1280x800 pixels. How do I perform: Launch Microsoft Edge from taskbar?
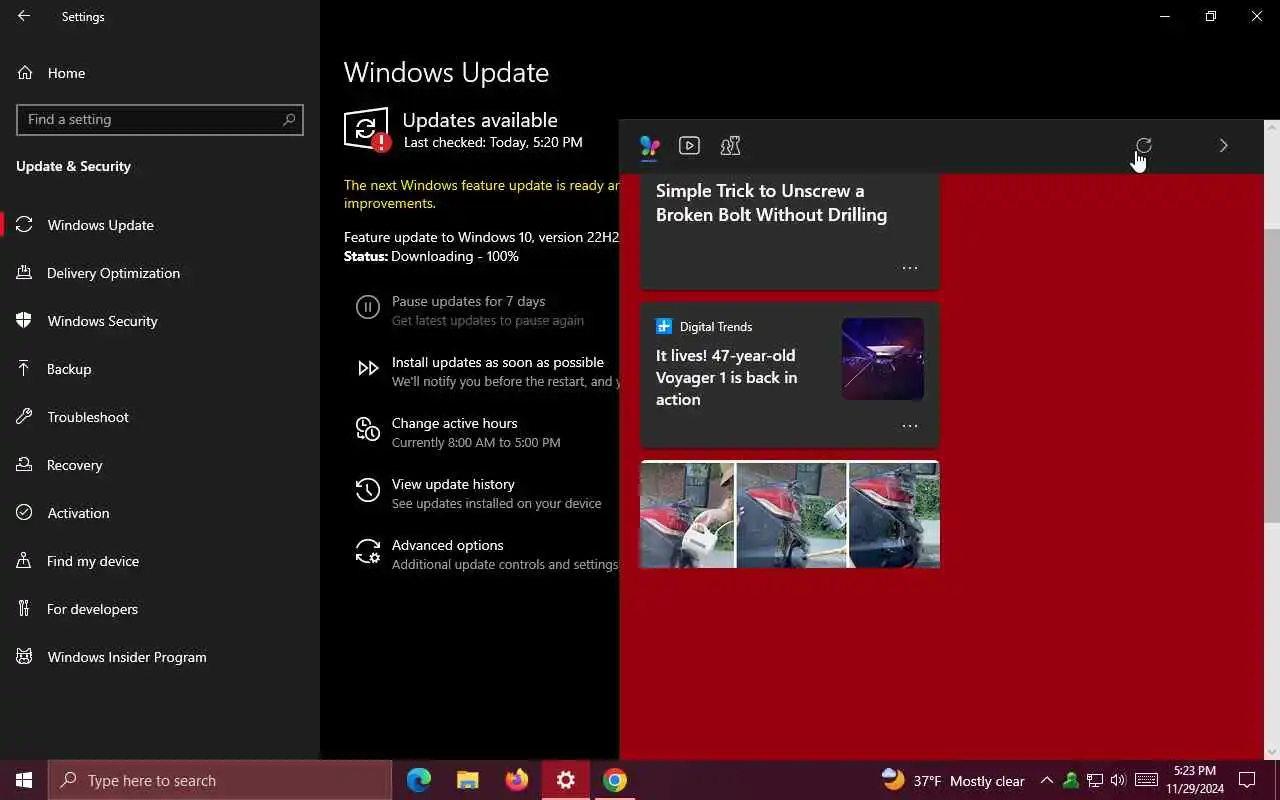[x=419, y=780]
